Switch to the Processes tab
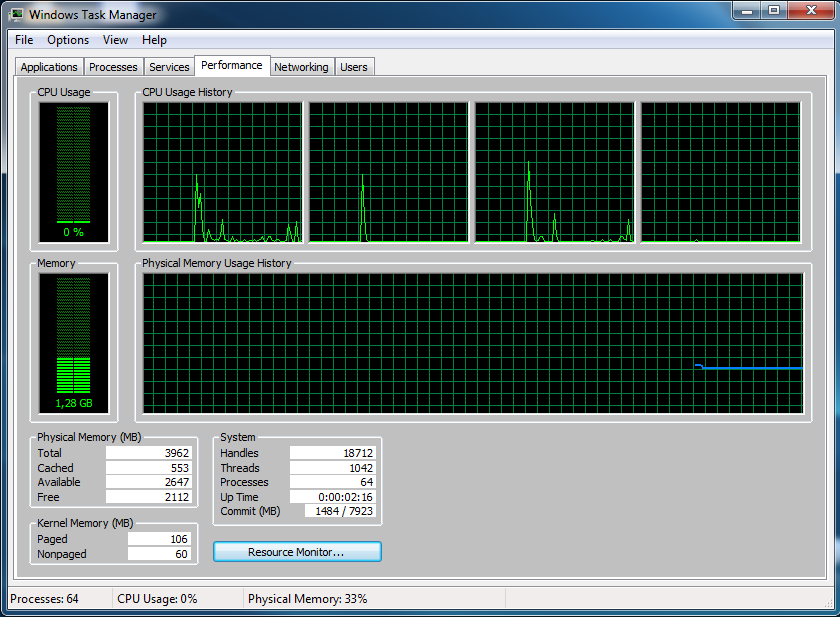Viewport: 840px width, 617px height. [113, 67]
